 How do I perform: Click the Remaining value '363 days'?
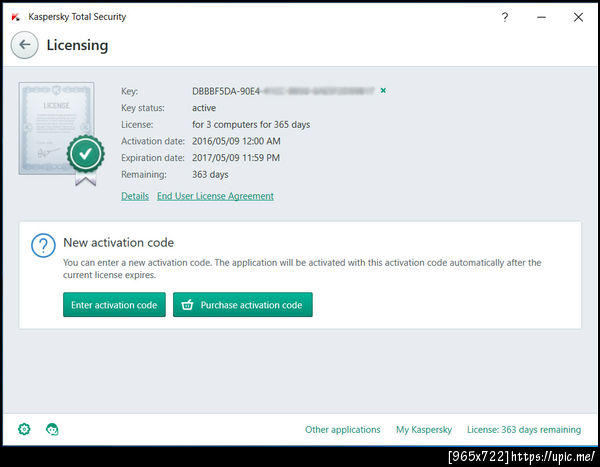point(210,175)
